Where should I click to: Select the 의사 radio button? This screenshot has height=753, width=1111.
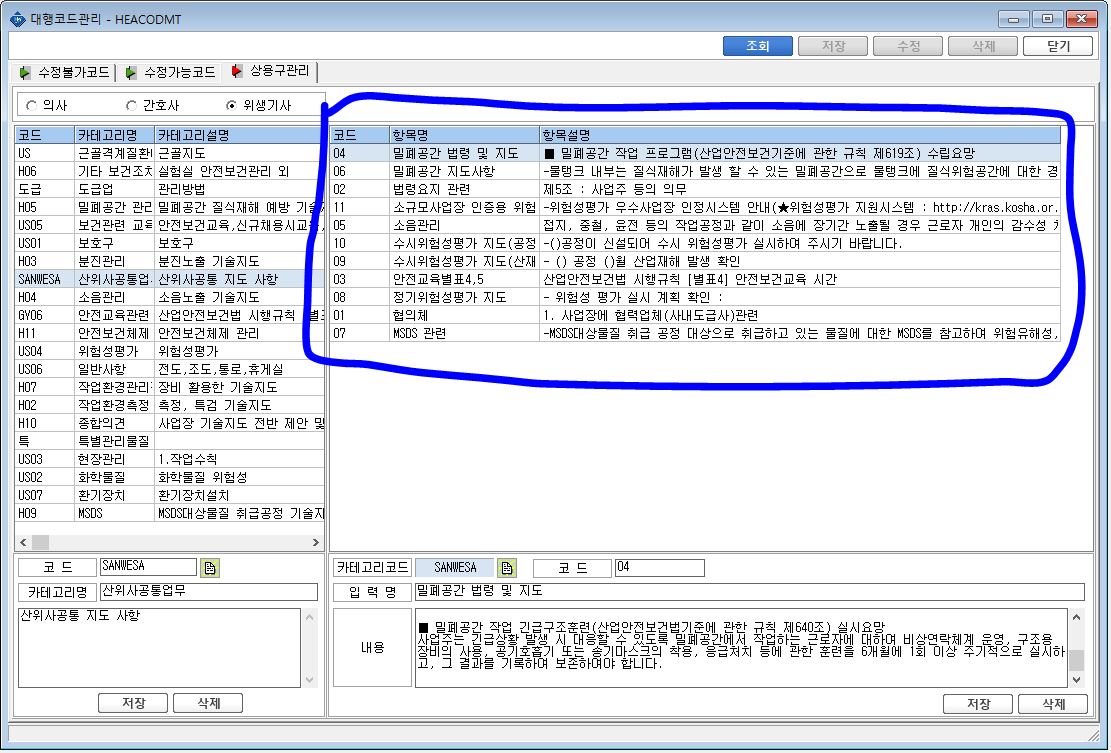[x=31, y=106]
